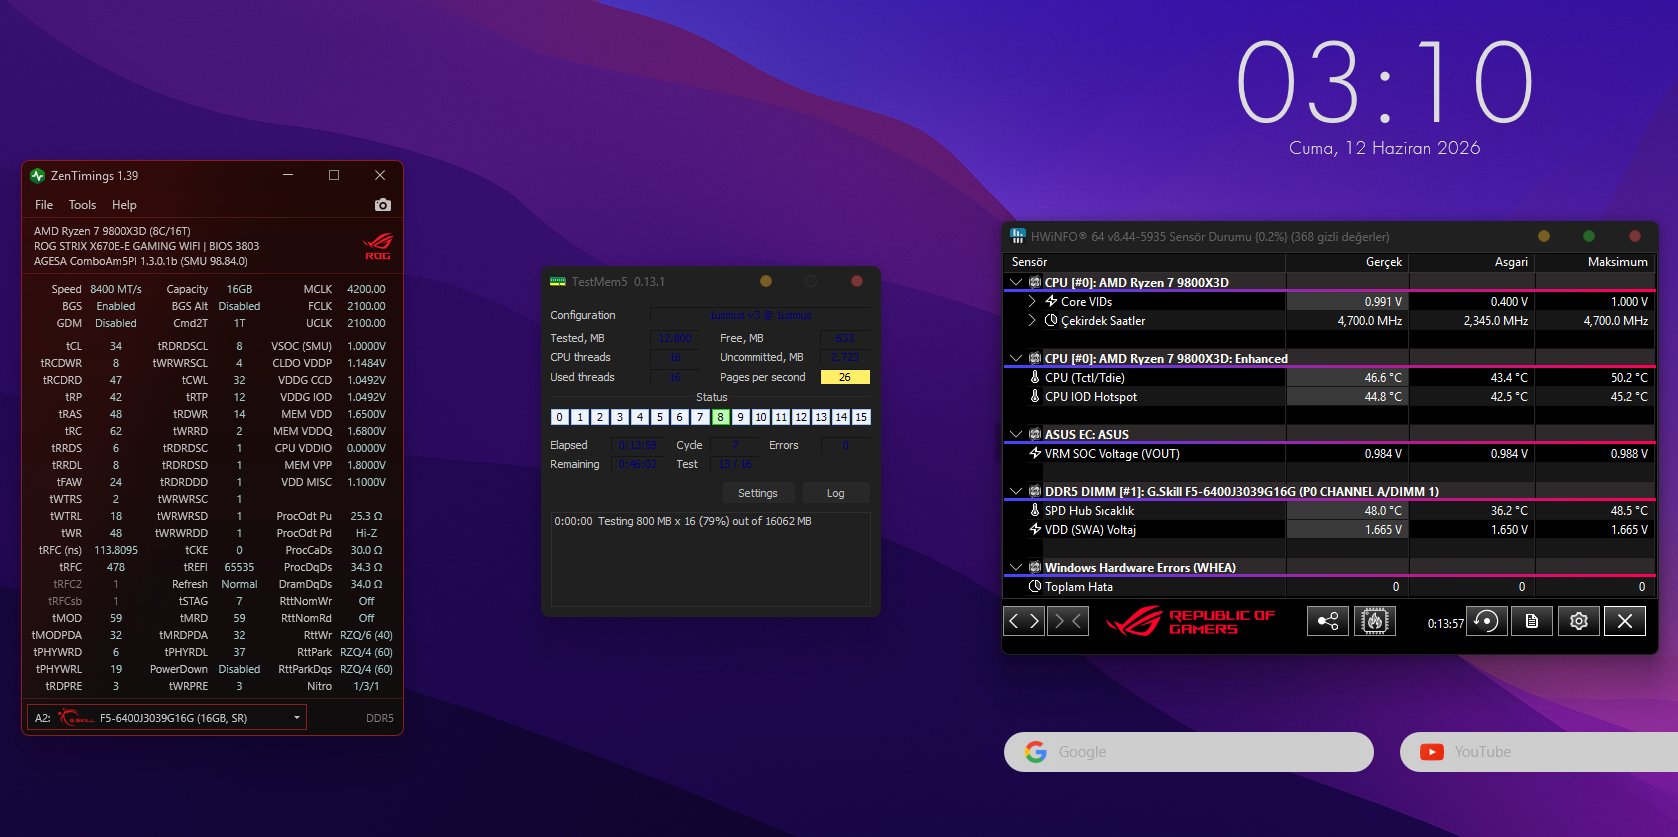Select the CPU IOD Hotspot sensor row
This screenshot has height=837, width=1678.
(x=1329, y=396)
